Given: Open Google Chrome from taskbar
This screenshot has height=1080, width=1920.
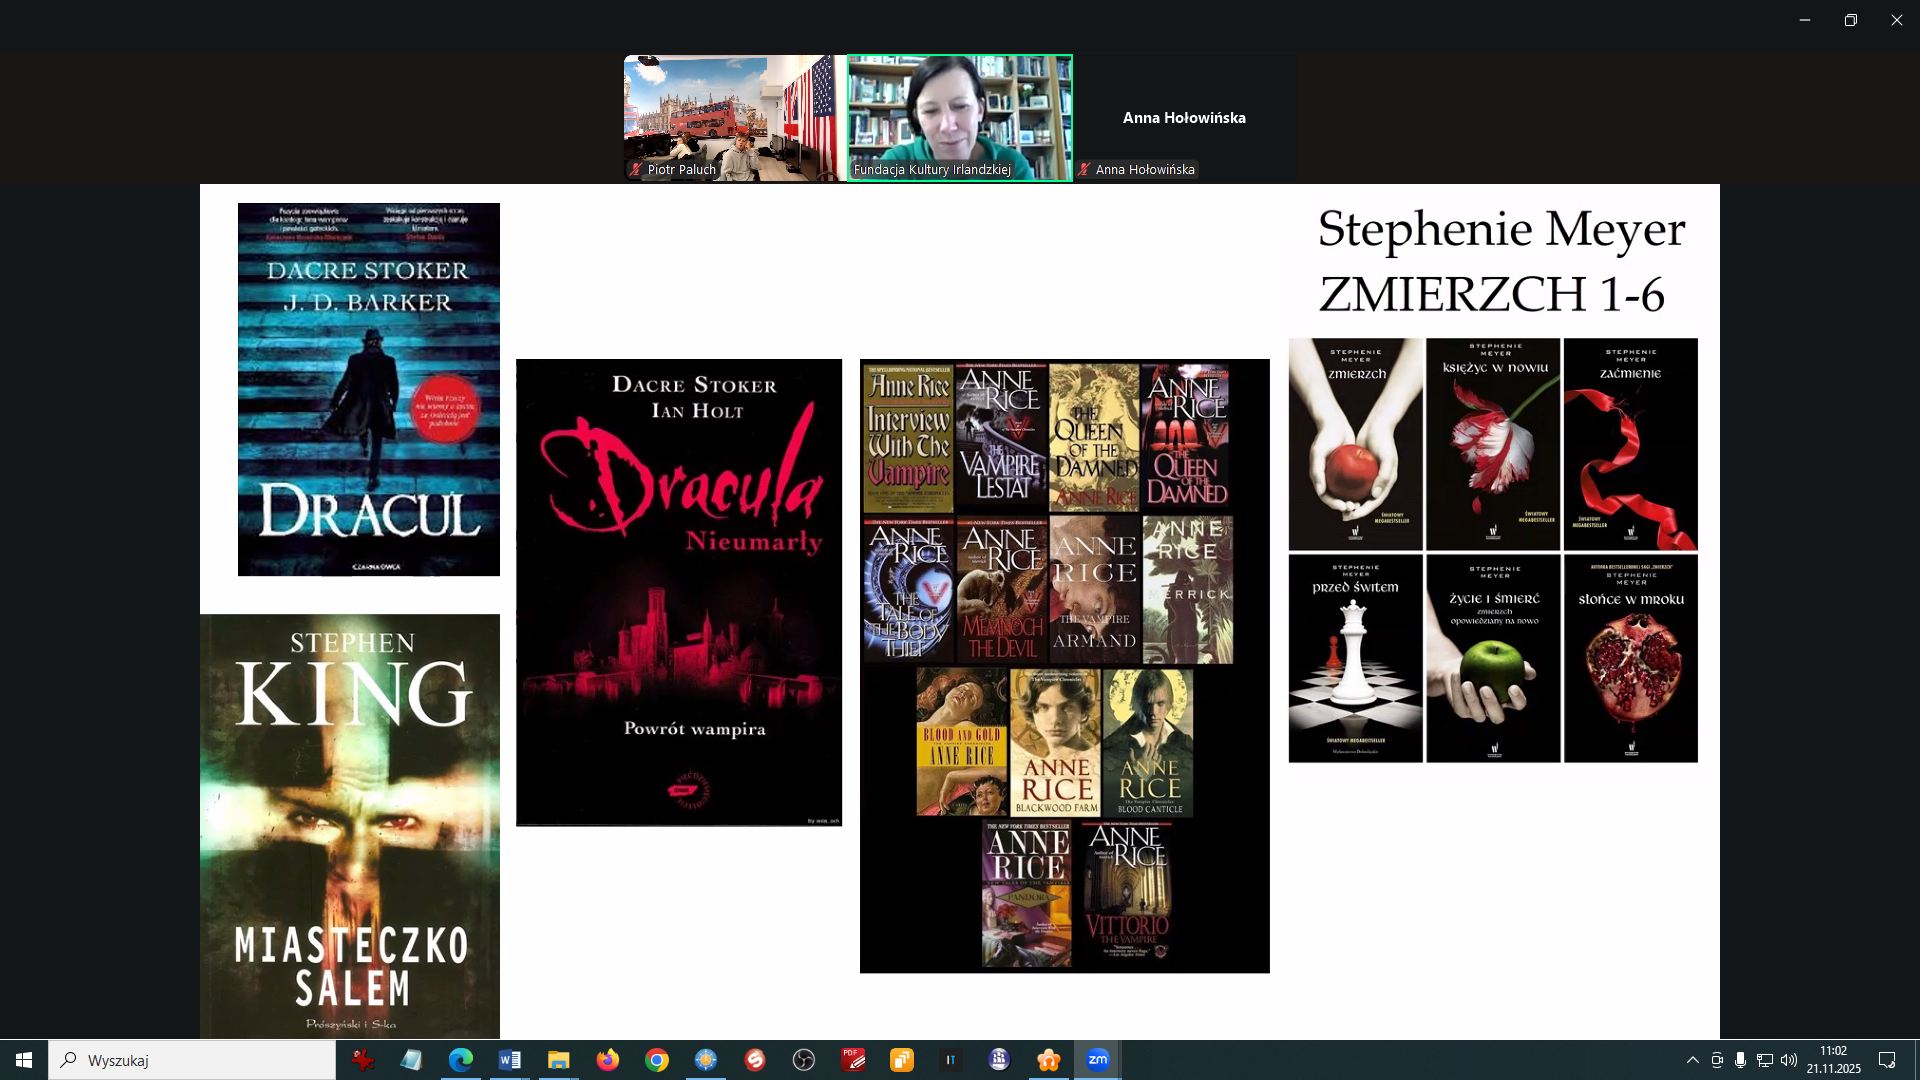Looking at the screenshot, I should (656, 1060).
